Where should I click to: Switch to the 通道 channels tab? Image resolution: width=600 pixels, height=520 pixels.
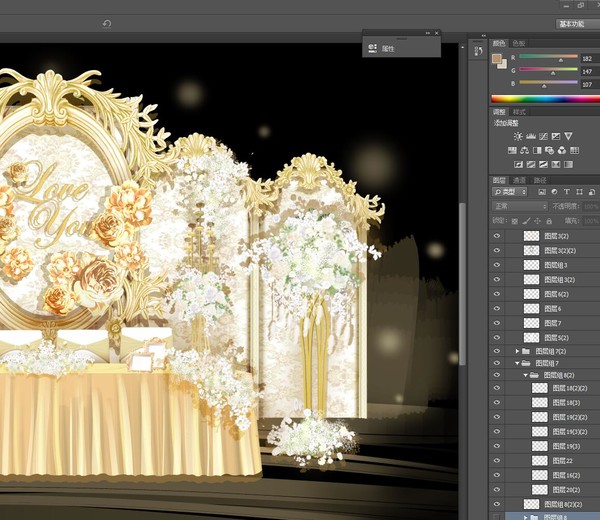519,180
